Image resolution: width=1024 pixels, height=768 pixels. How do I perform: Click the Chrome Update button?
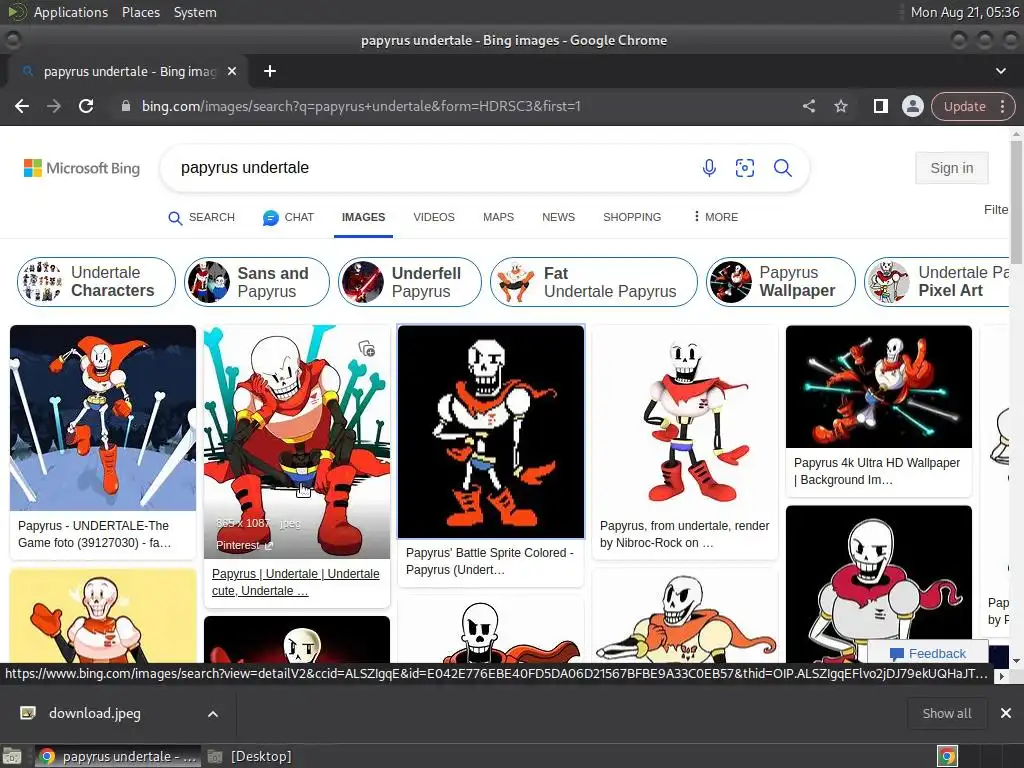point(965,106)
